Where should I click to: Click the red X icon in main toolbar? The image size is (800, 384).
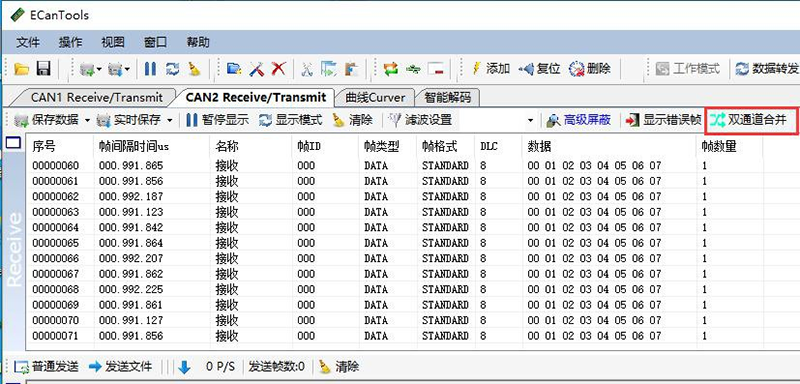tap(278, 69)
